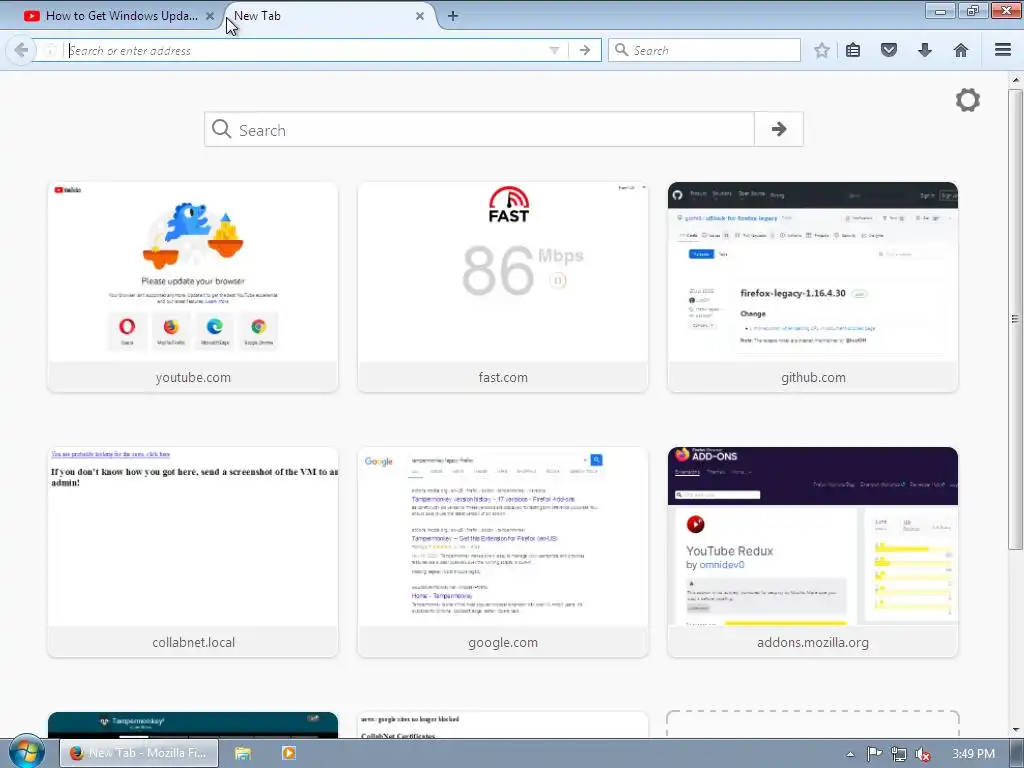The height and width of the screenshot is (768, 1024).
Task: Launch the media player taskbar icon
Action: pos(288,753)
